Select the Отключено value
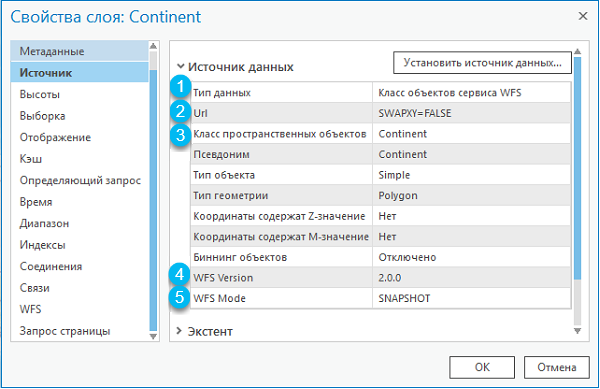The height and width of the screenshot is (389, 600). tap(407, 257)
